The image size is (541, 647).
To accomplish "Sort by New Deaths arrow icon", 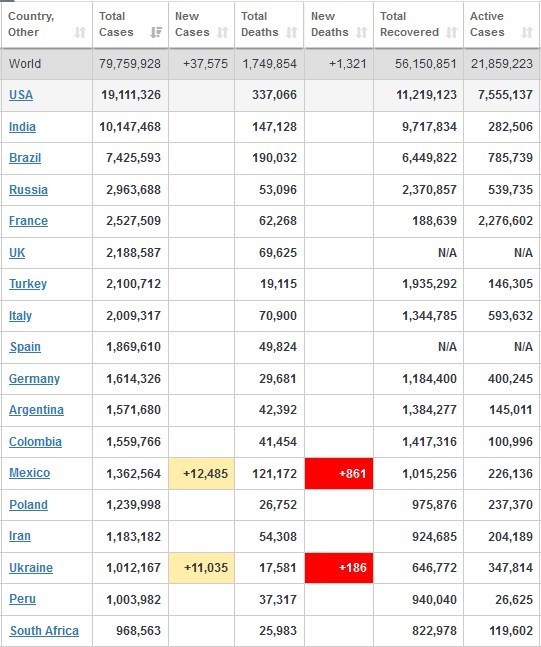I will 361,32.
